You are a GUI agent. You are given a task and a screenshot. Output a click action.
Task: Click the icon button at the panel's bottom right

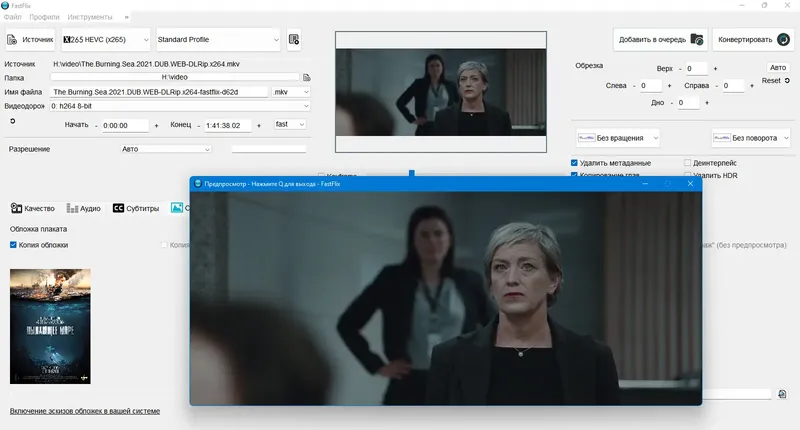pos(782,394)
